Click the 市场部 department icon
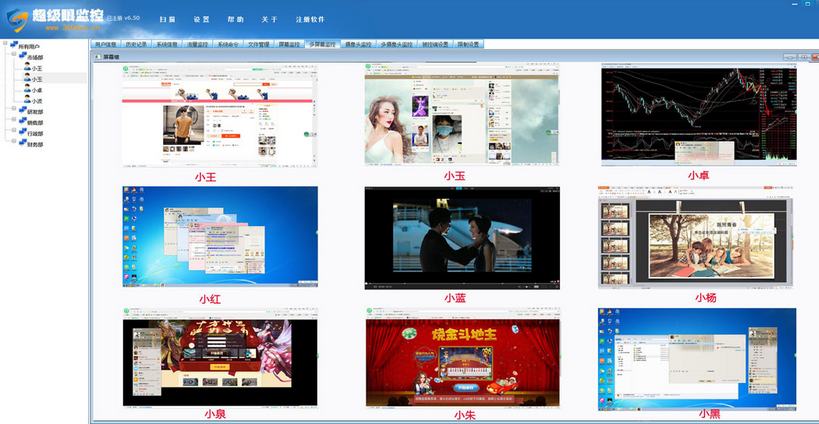 click(x=23, y=56)
